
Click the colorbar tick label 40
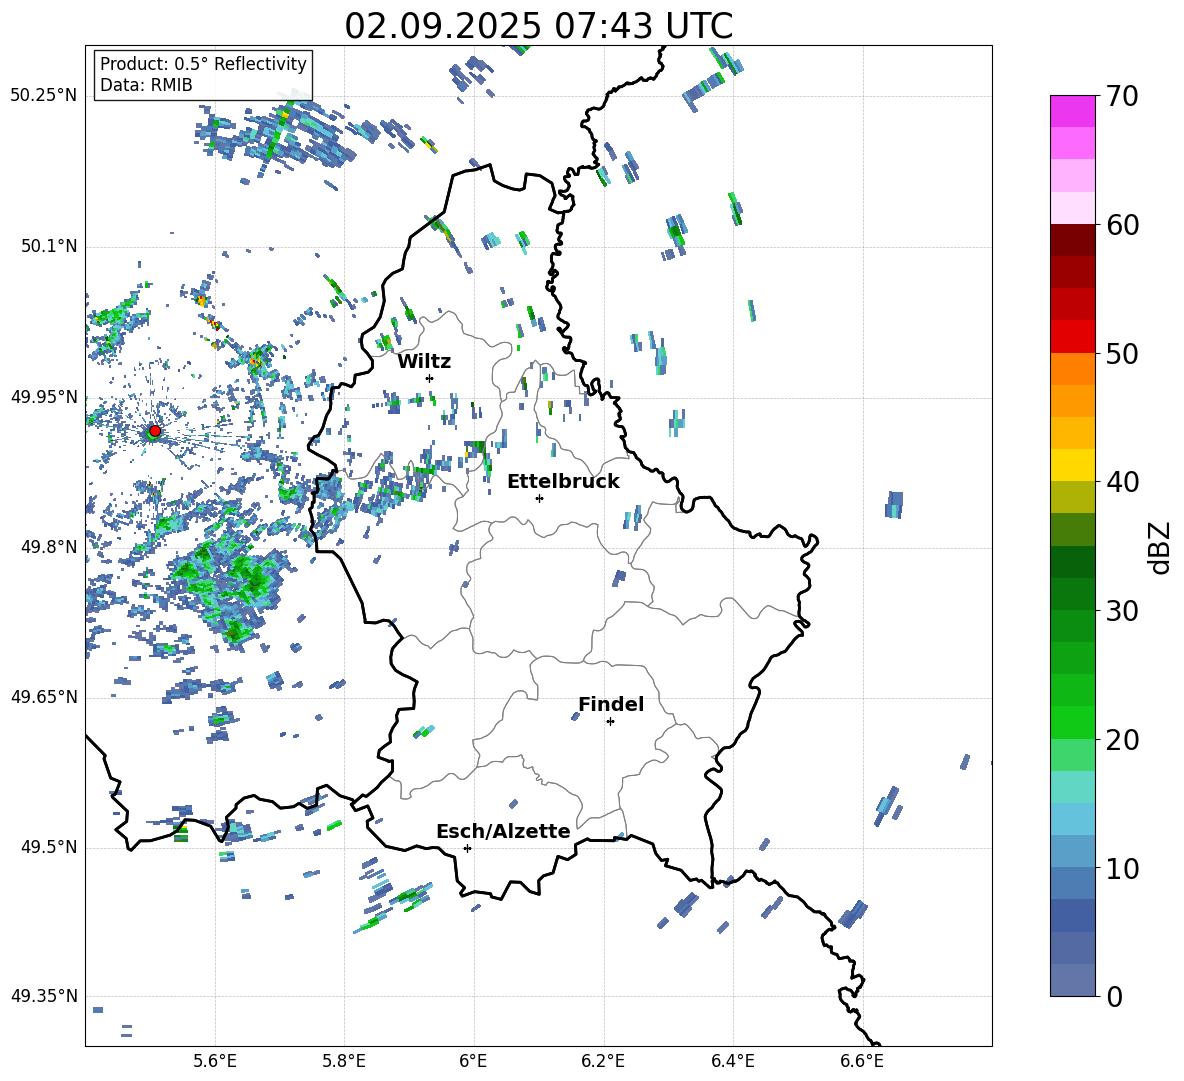[1122, 482]
